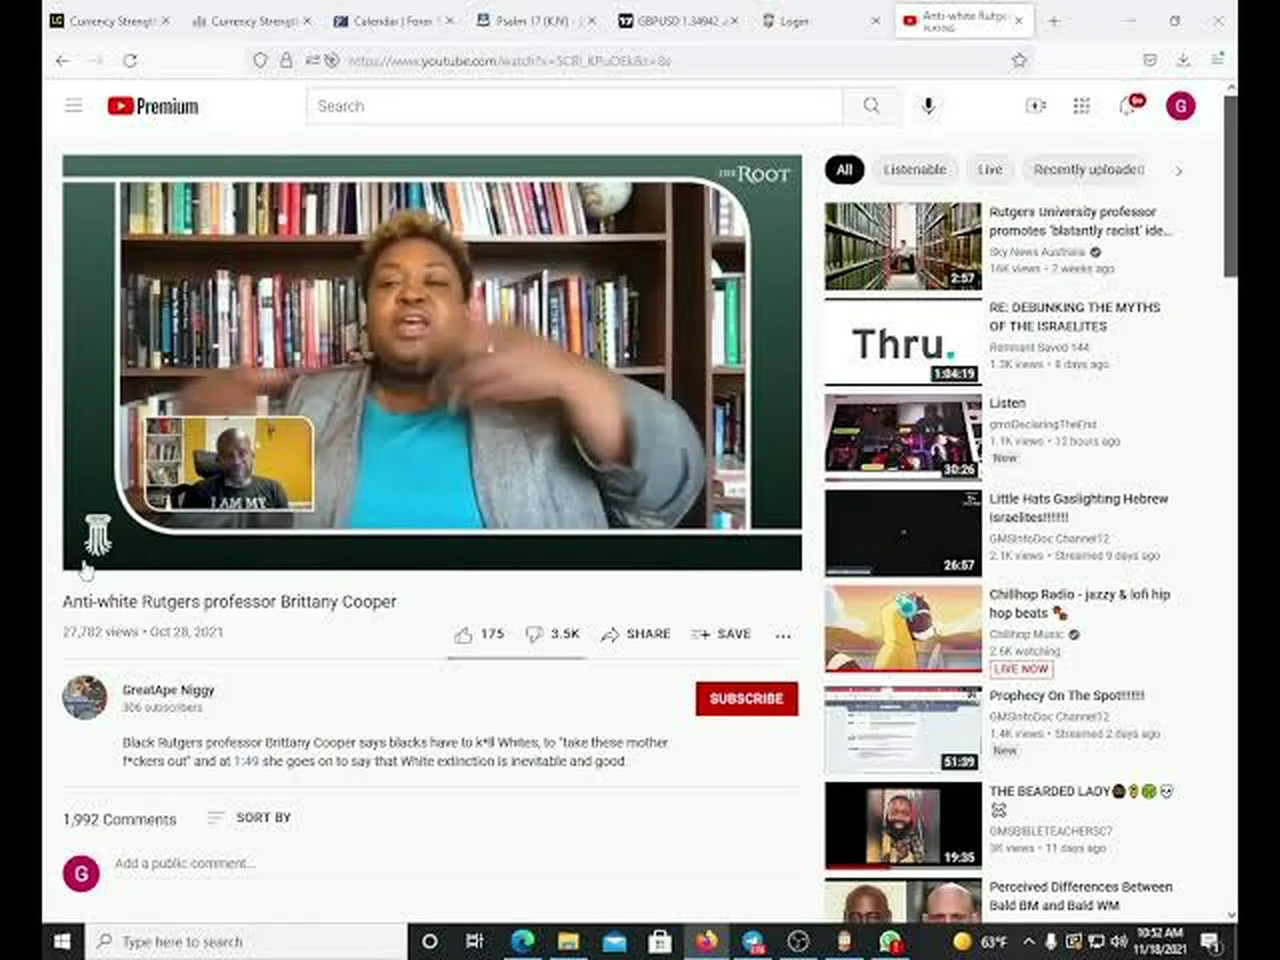This screenshot has width=1280, height=960.
Task: Open a new browser tab
Action: click(1053, 20)
